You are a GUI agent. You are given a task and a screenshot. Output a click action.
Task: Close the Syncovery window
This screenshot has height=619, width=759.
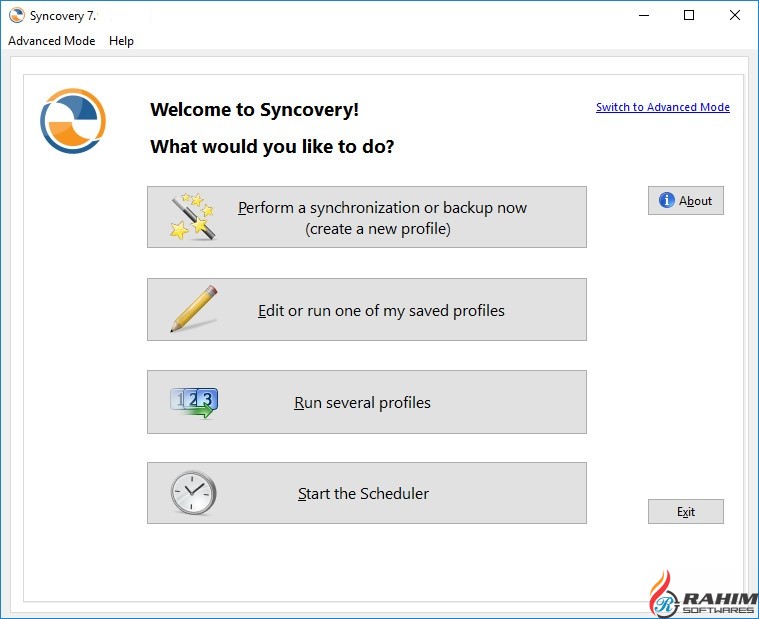(x=734, y=15)
